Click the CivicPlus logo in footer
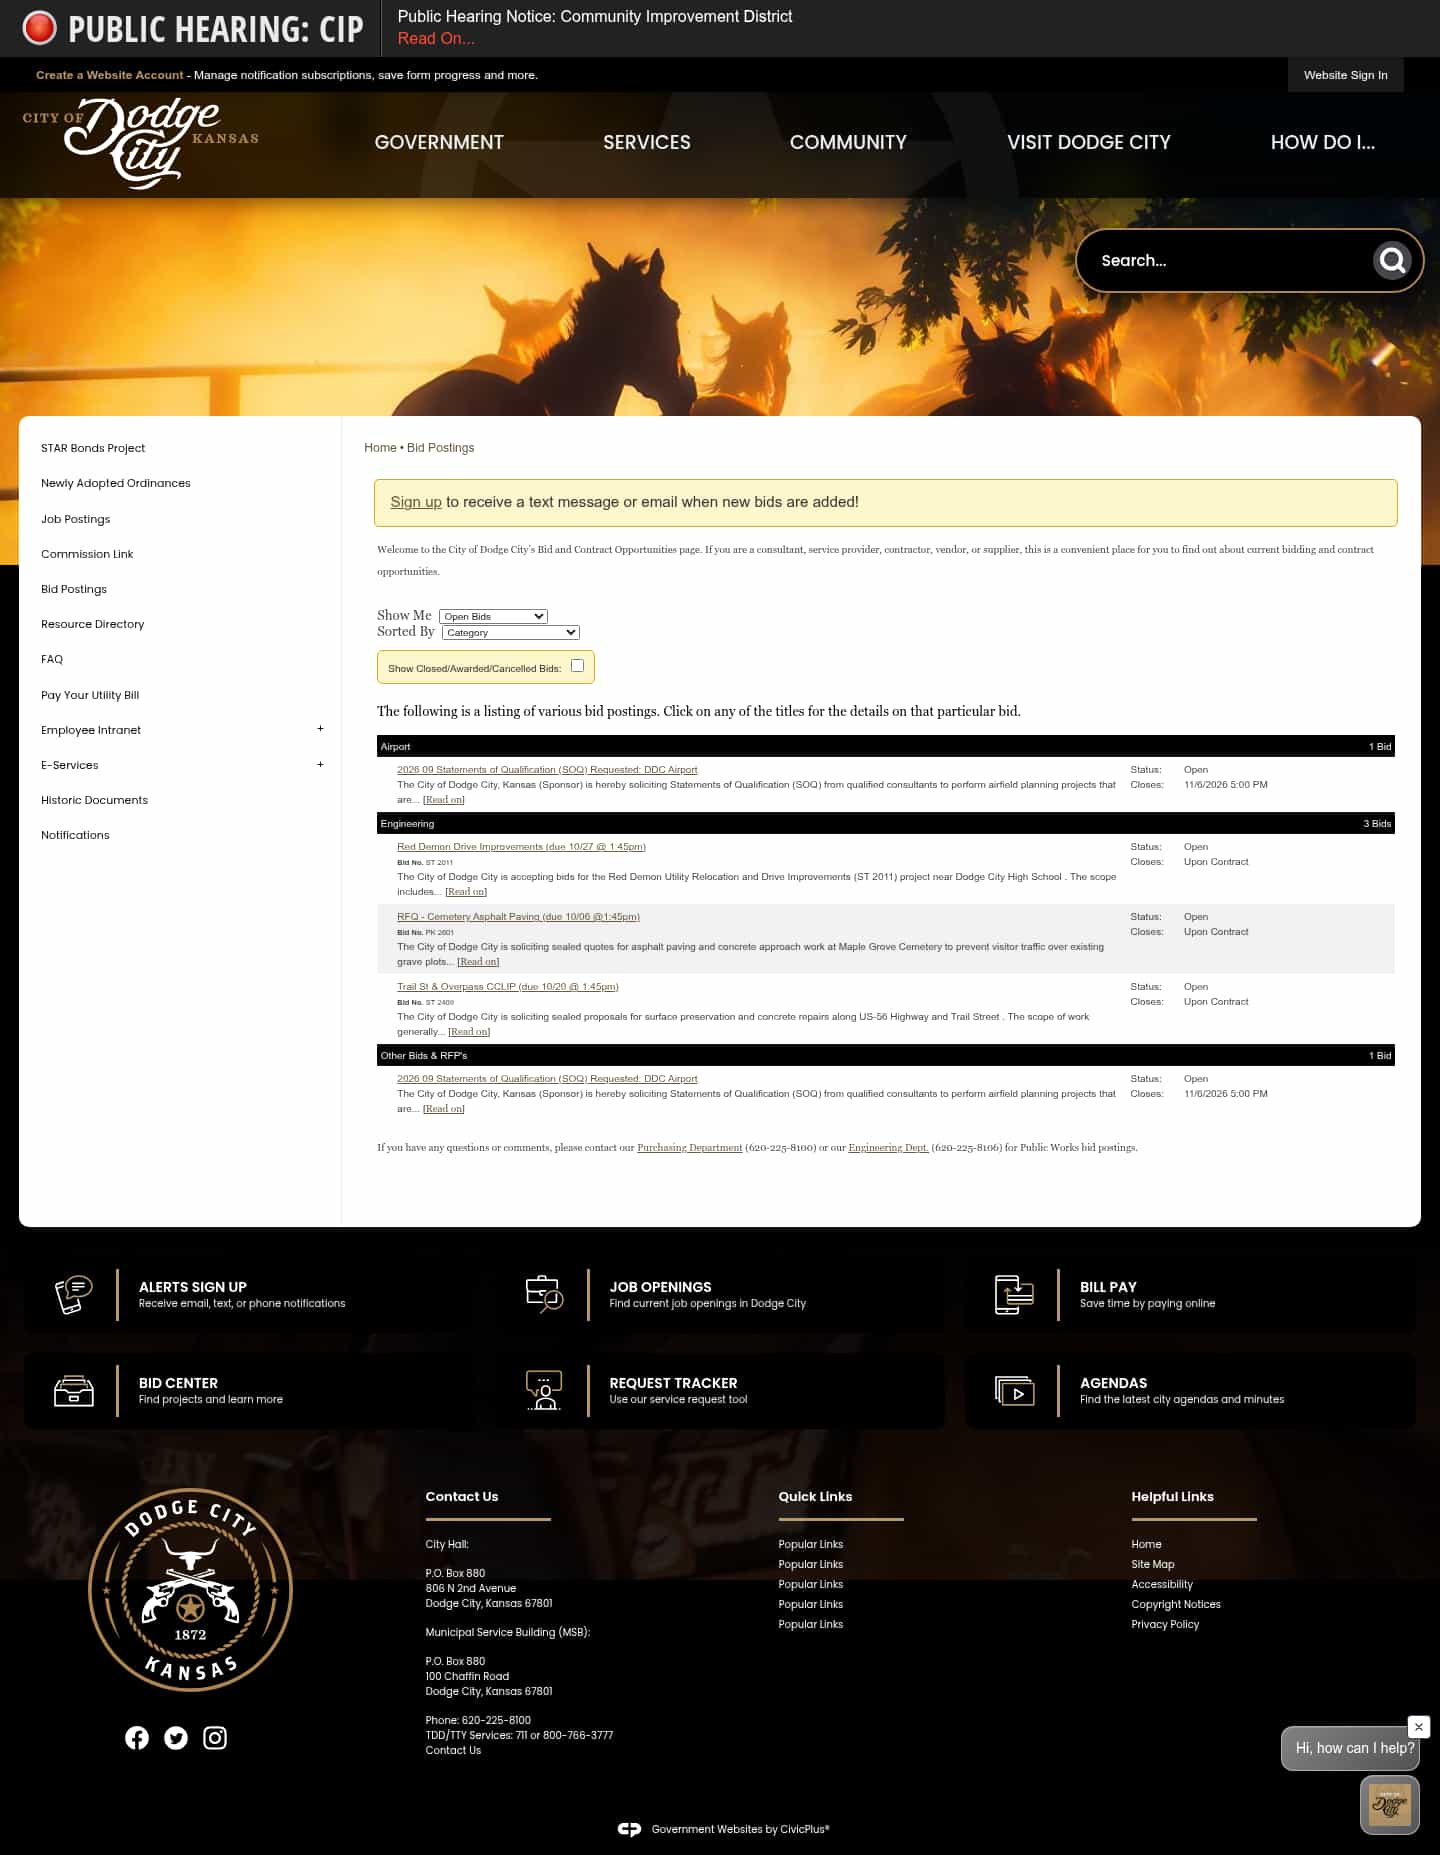Screen dimensions: 1440x1855 coord(629,1829)
